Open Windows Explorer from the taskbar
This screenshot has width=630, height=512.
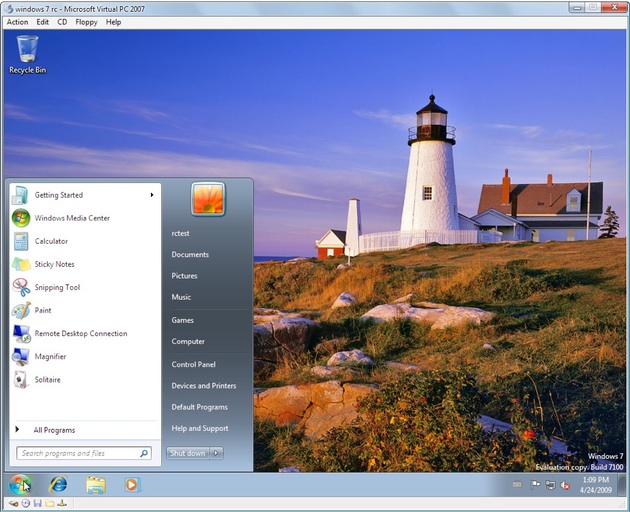[x=96, y=485]
